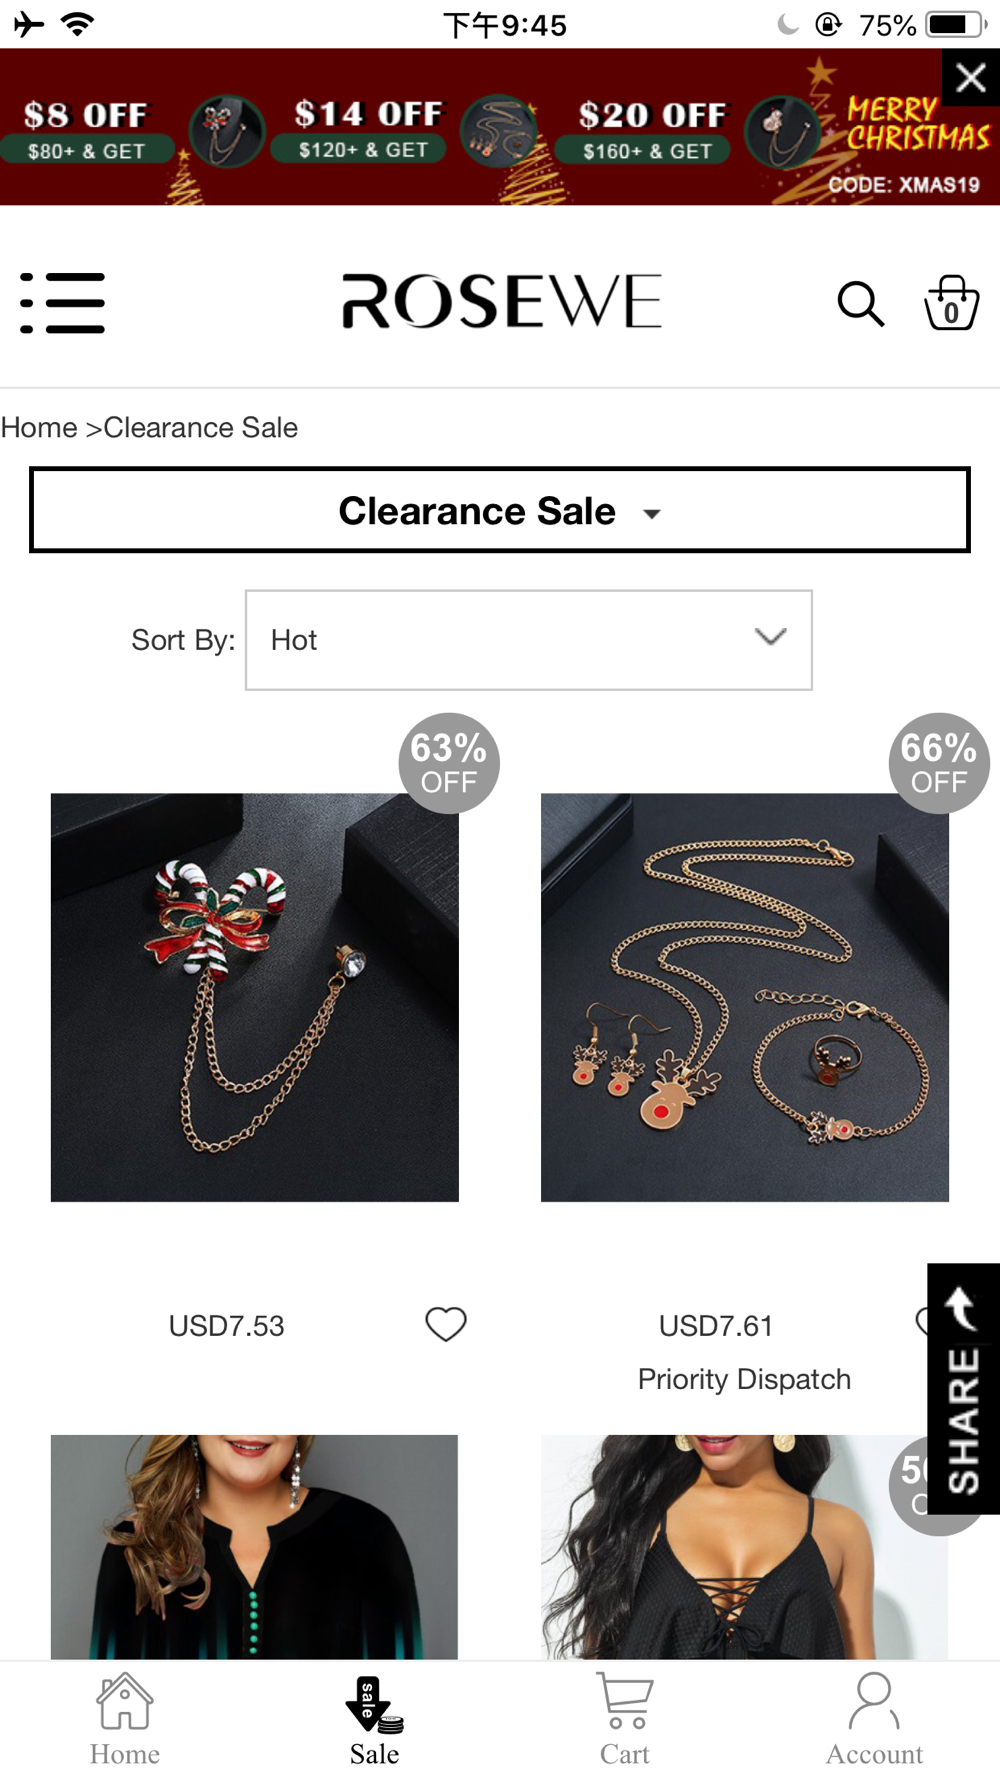Open the hamburger menu icon

click(62, 303)
